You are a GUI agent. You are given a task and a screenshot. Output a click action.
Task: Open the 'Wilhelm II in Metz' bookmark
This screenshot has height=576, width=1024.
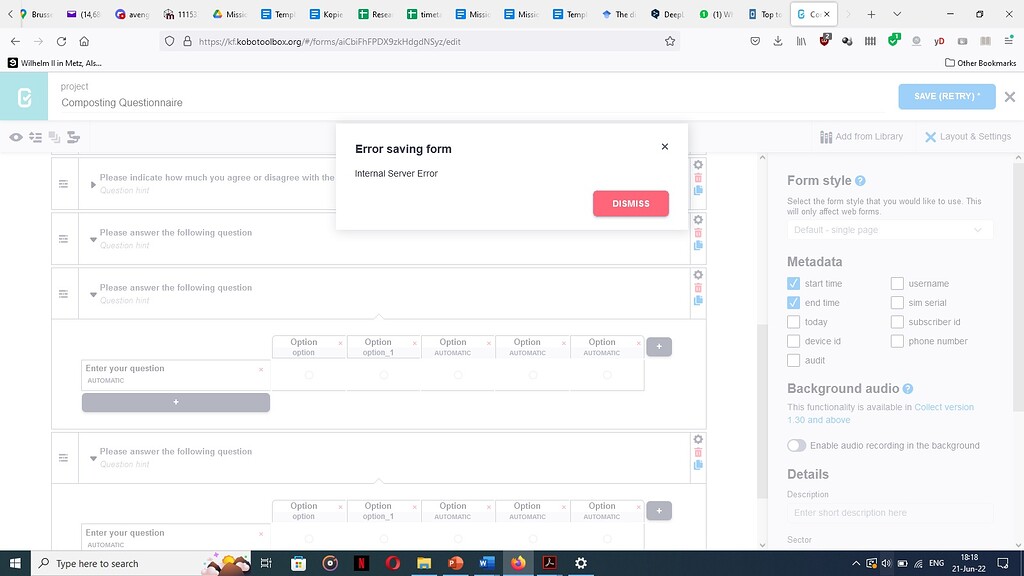pos(55,63)
